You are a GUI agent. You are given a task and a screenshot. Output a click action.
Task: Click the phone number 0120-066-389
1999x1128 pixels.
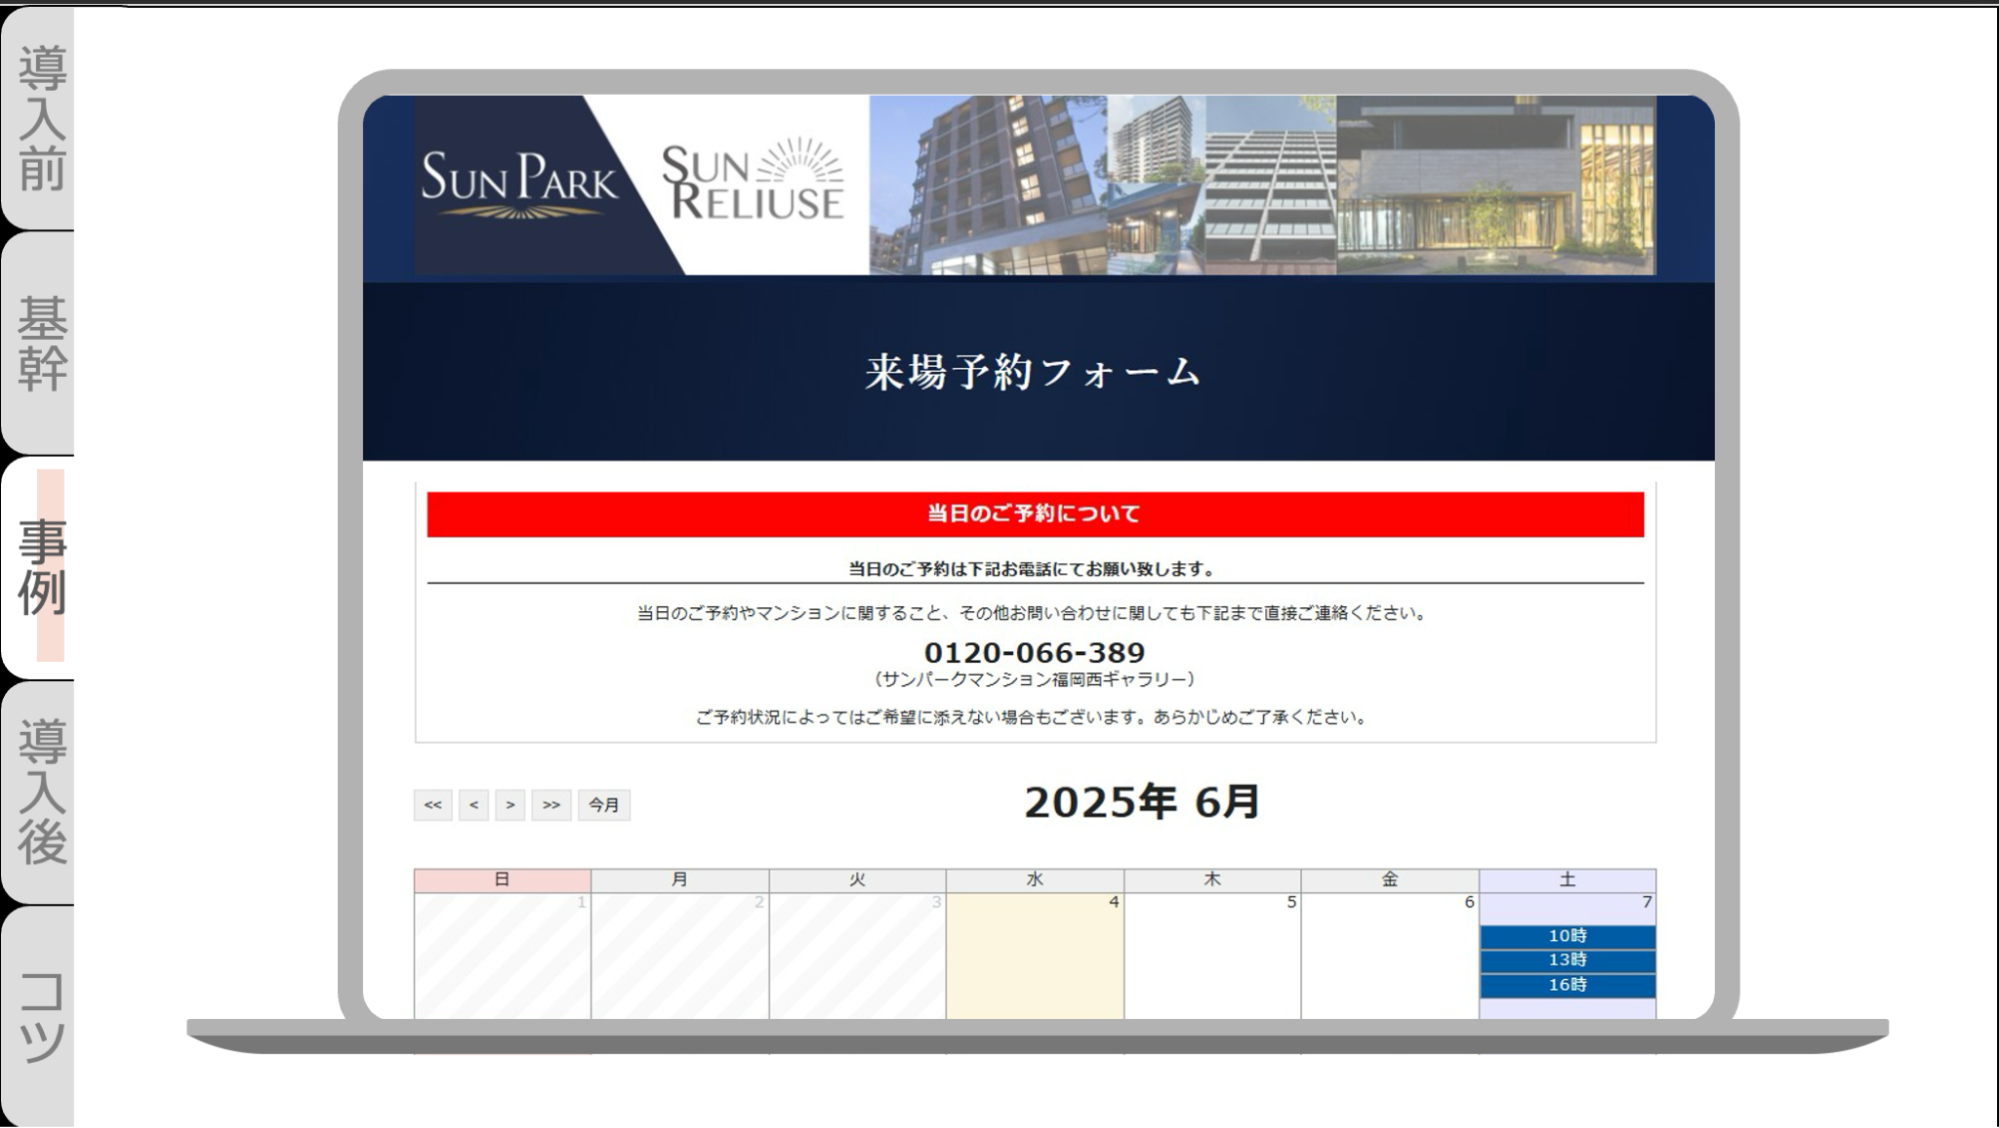coord(1034,653)
